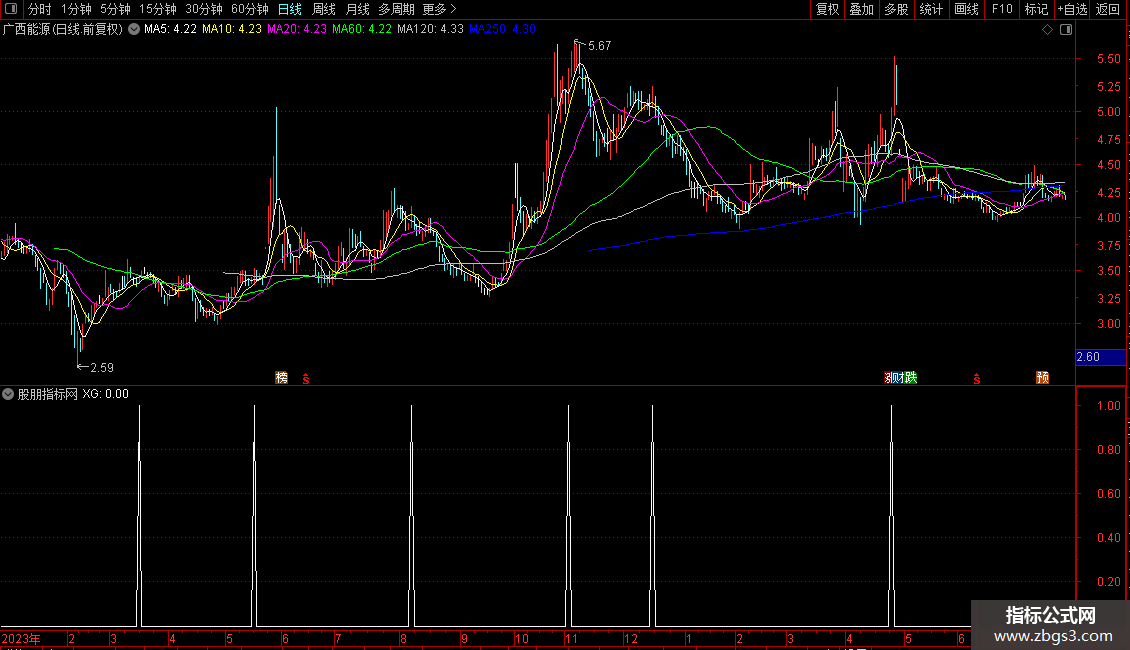Click the green MA60: 4.22 label
The height and width of the screenshot is (650, 1130).
(x=362, y=30)
